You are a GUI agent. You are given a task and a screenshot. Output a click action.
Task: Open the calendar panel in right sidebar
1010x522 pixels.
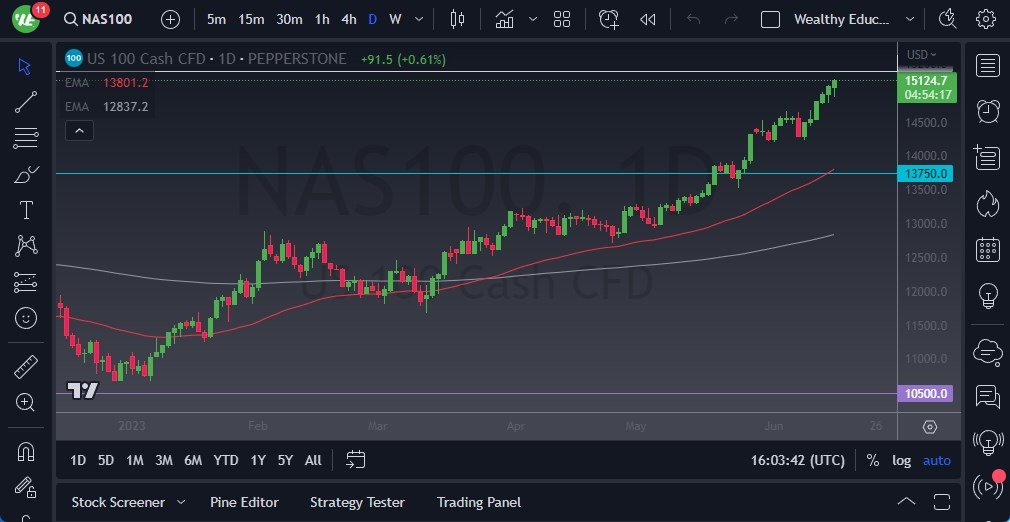pos(988,250)
